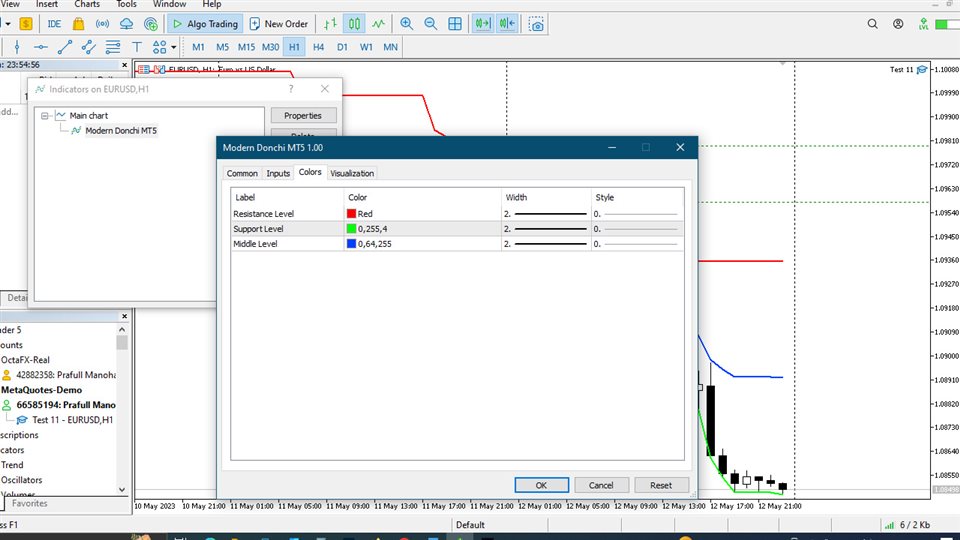The width and height of the screenshot is (960, 540).
Task: Take a chart screenshot with camera icon
Action: [x=537, y=23]
